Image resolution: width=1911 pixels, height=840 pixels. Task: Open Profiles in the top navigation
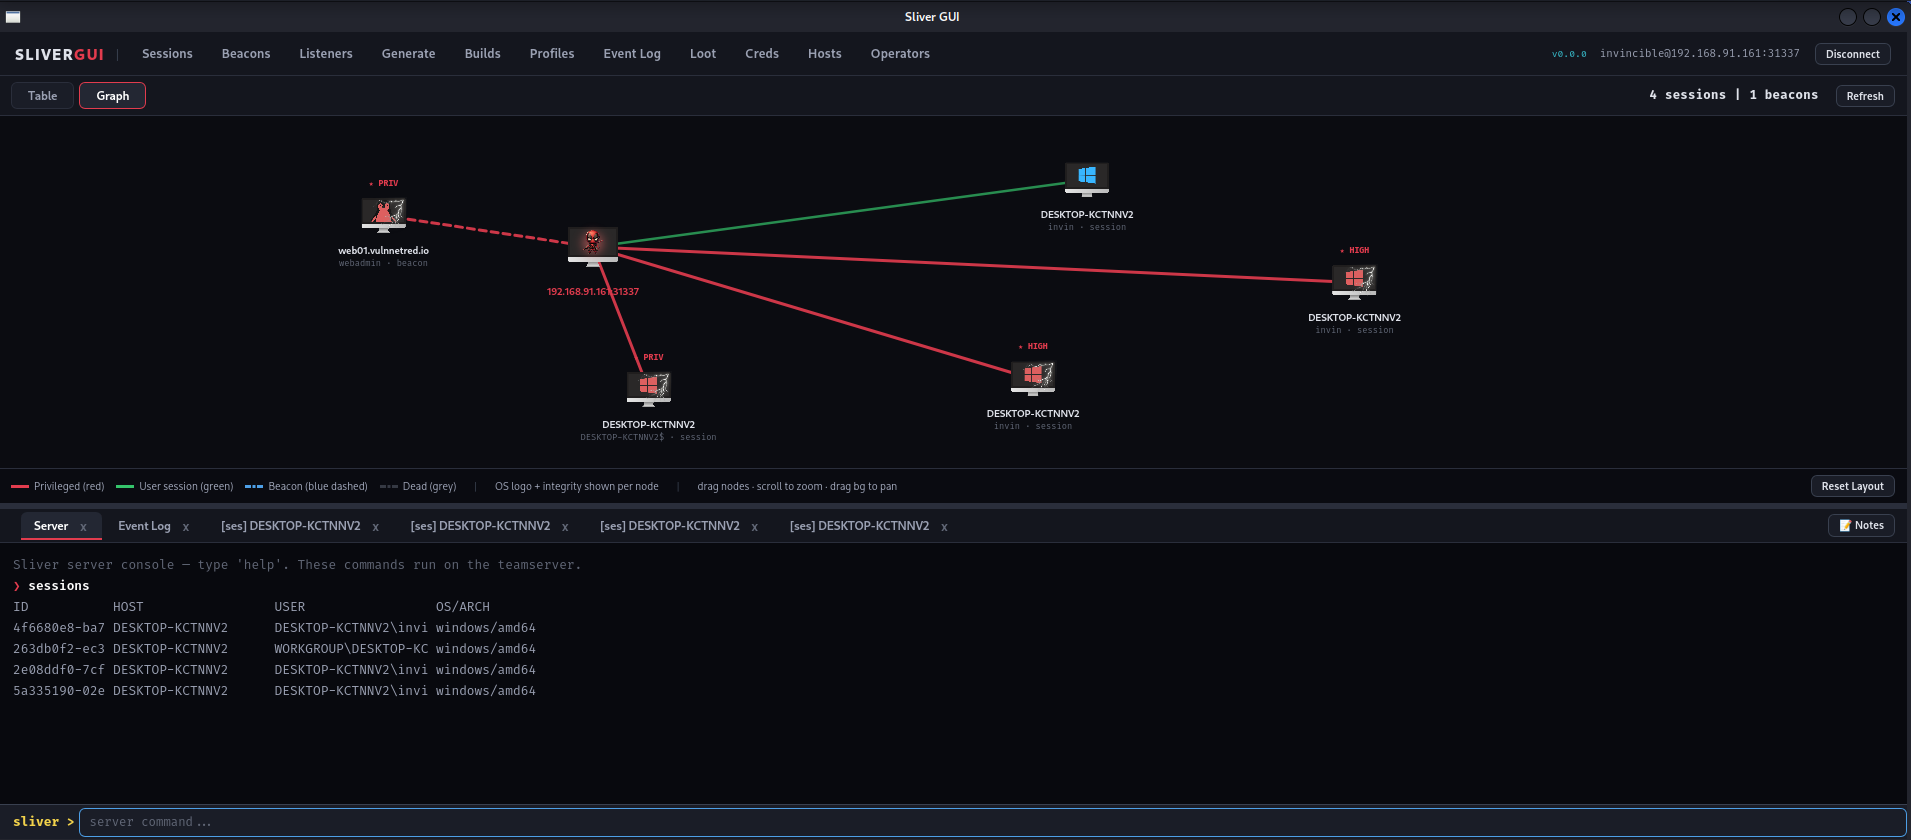pos(552,54)
